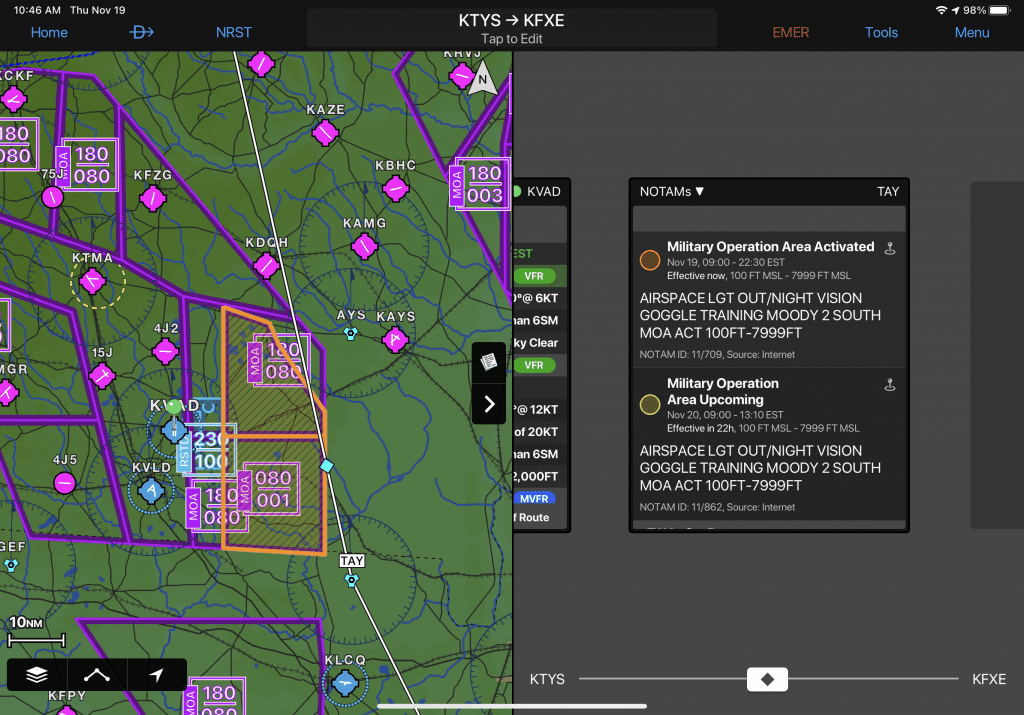Select KDQH airport symbol
This screenshot has height=715, width=1024.
(x=266, y=265)
